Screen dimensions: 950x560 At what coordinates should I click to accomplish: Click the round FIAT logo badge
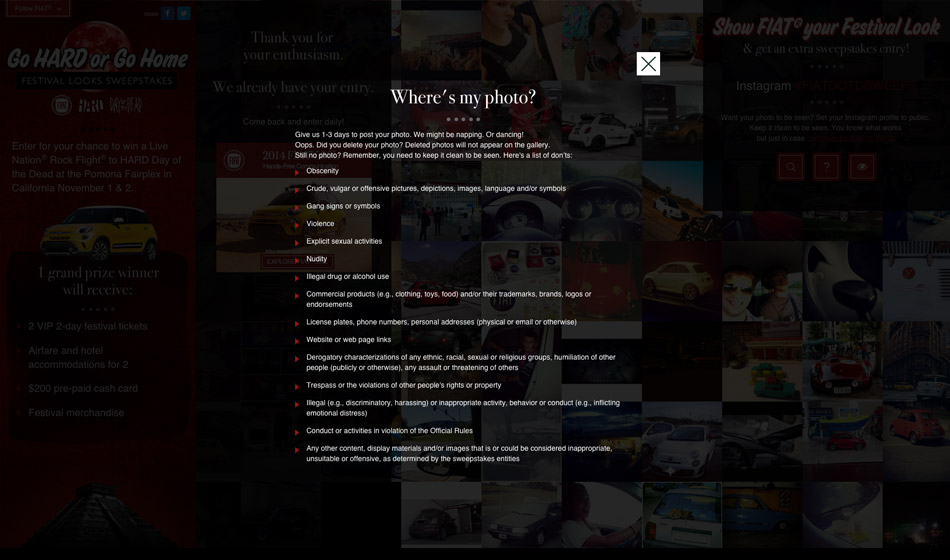pyautogui.click(x=62, y=105)
